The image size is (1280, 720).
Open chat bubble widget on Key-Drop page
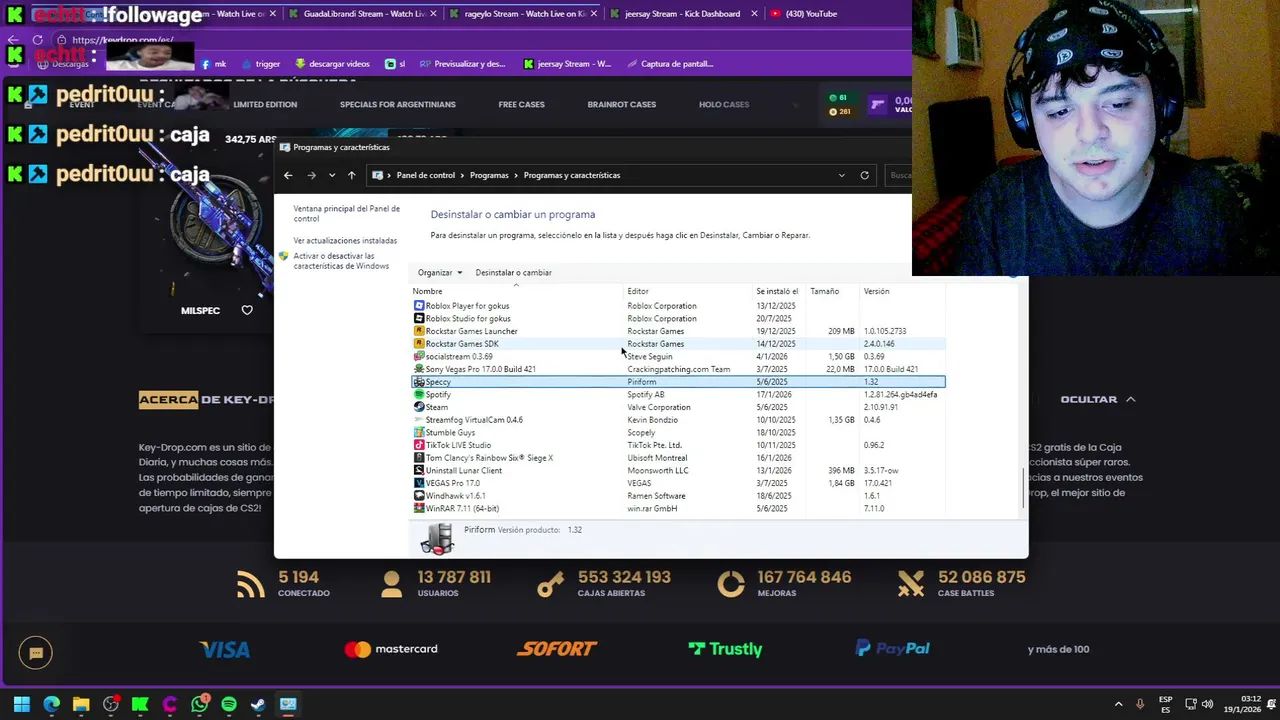coord(36,653)
